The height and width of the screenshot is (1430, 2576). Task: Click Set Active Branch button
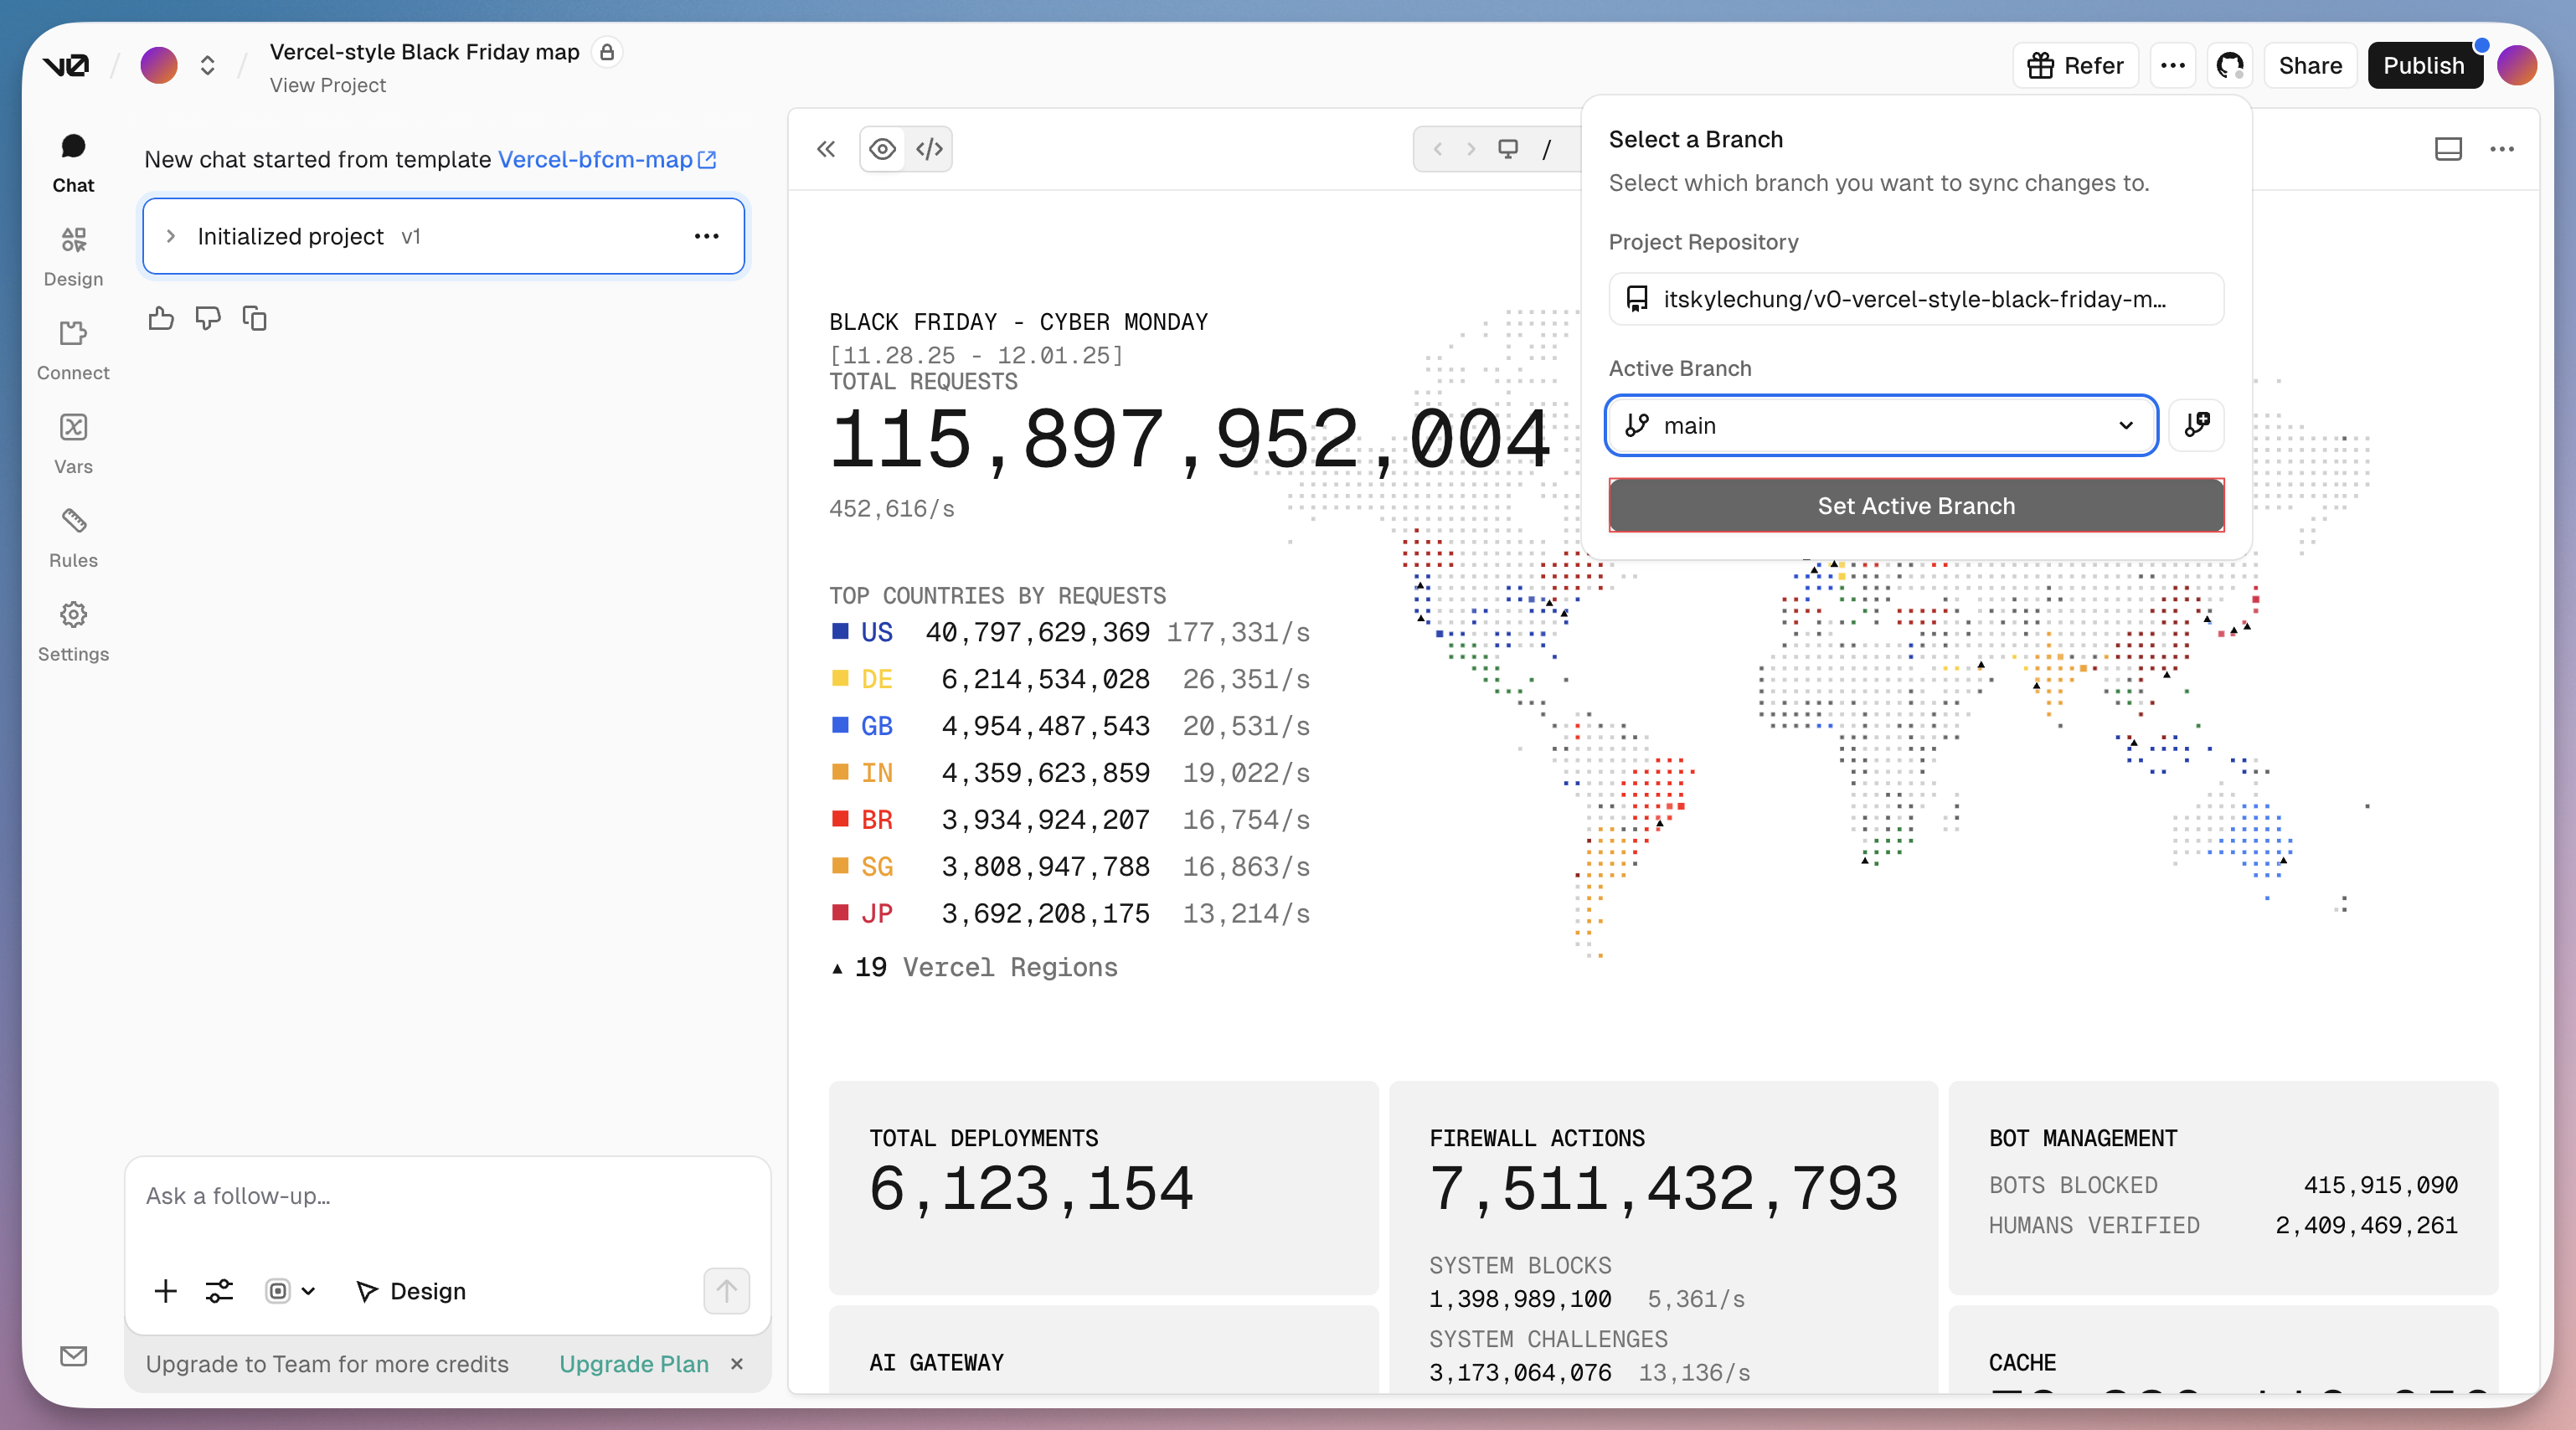click(1915, 506)
